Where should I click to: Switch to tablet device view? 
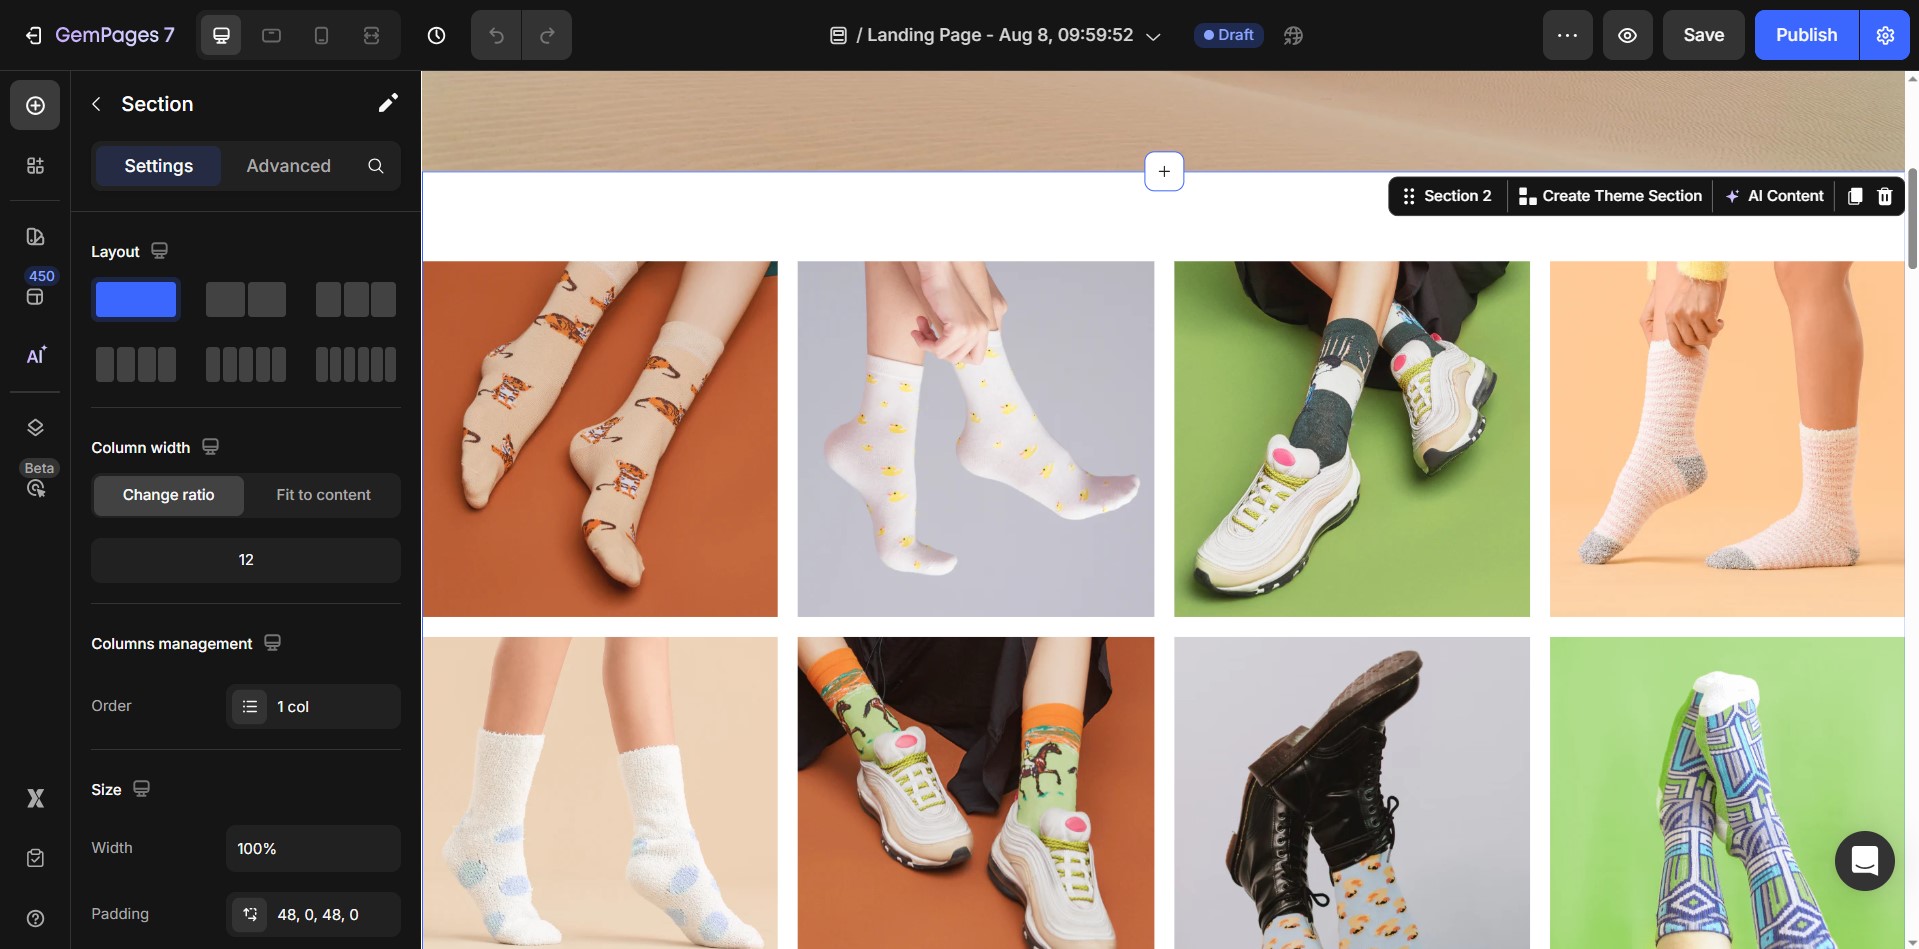coord(271,36)
